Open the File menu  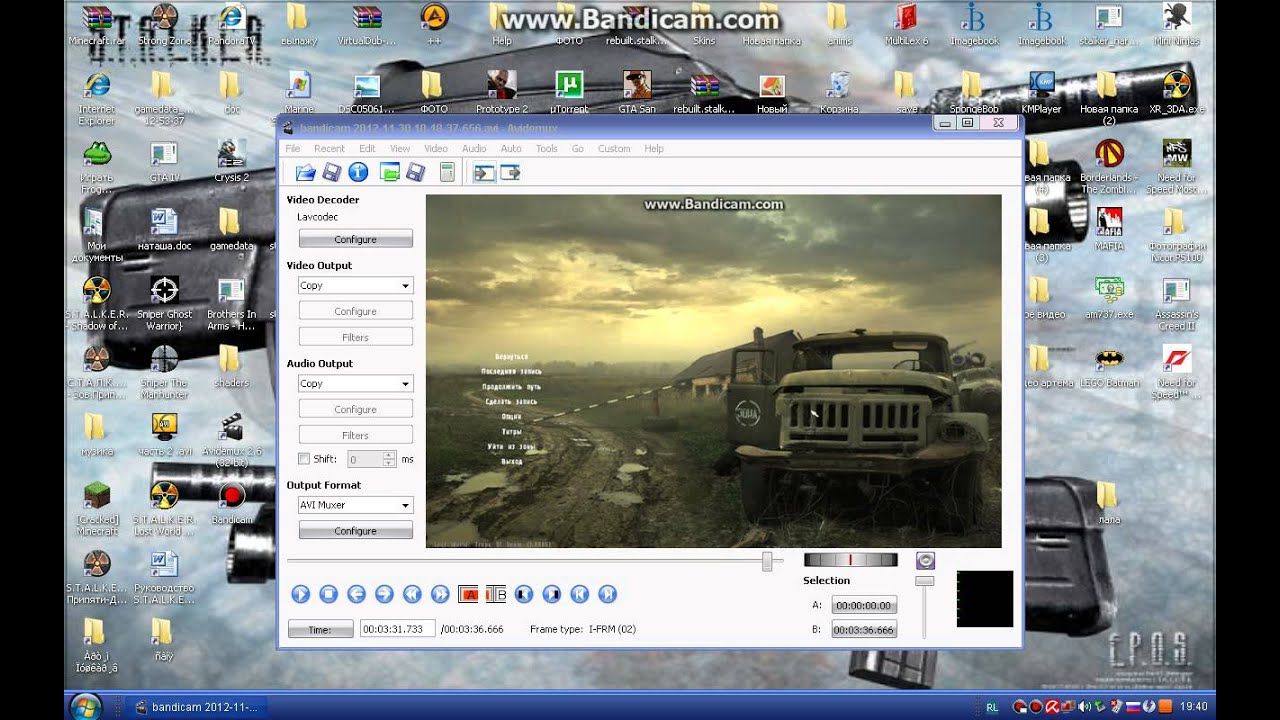click(293, 148)
